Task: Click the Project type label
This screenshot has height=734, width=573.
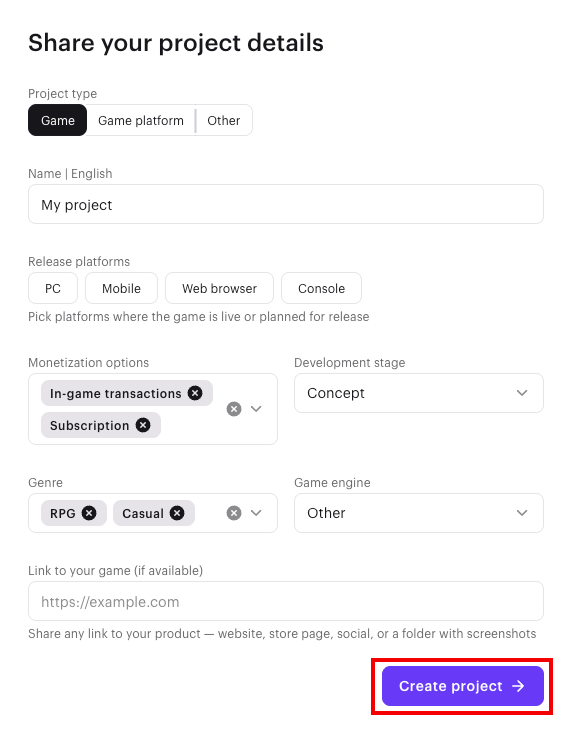Action: [x=62, y=93]
